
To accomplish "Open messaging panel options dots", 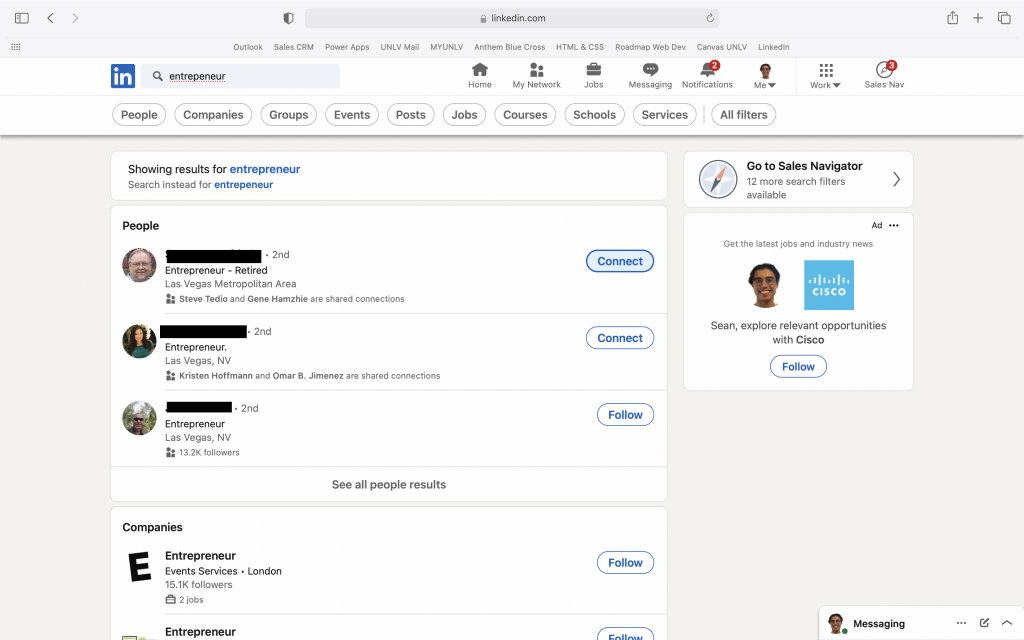I will tap(961, 623).
